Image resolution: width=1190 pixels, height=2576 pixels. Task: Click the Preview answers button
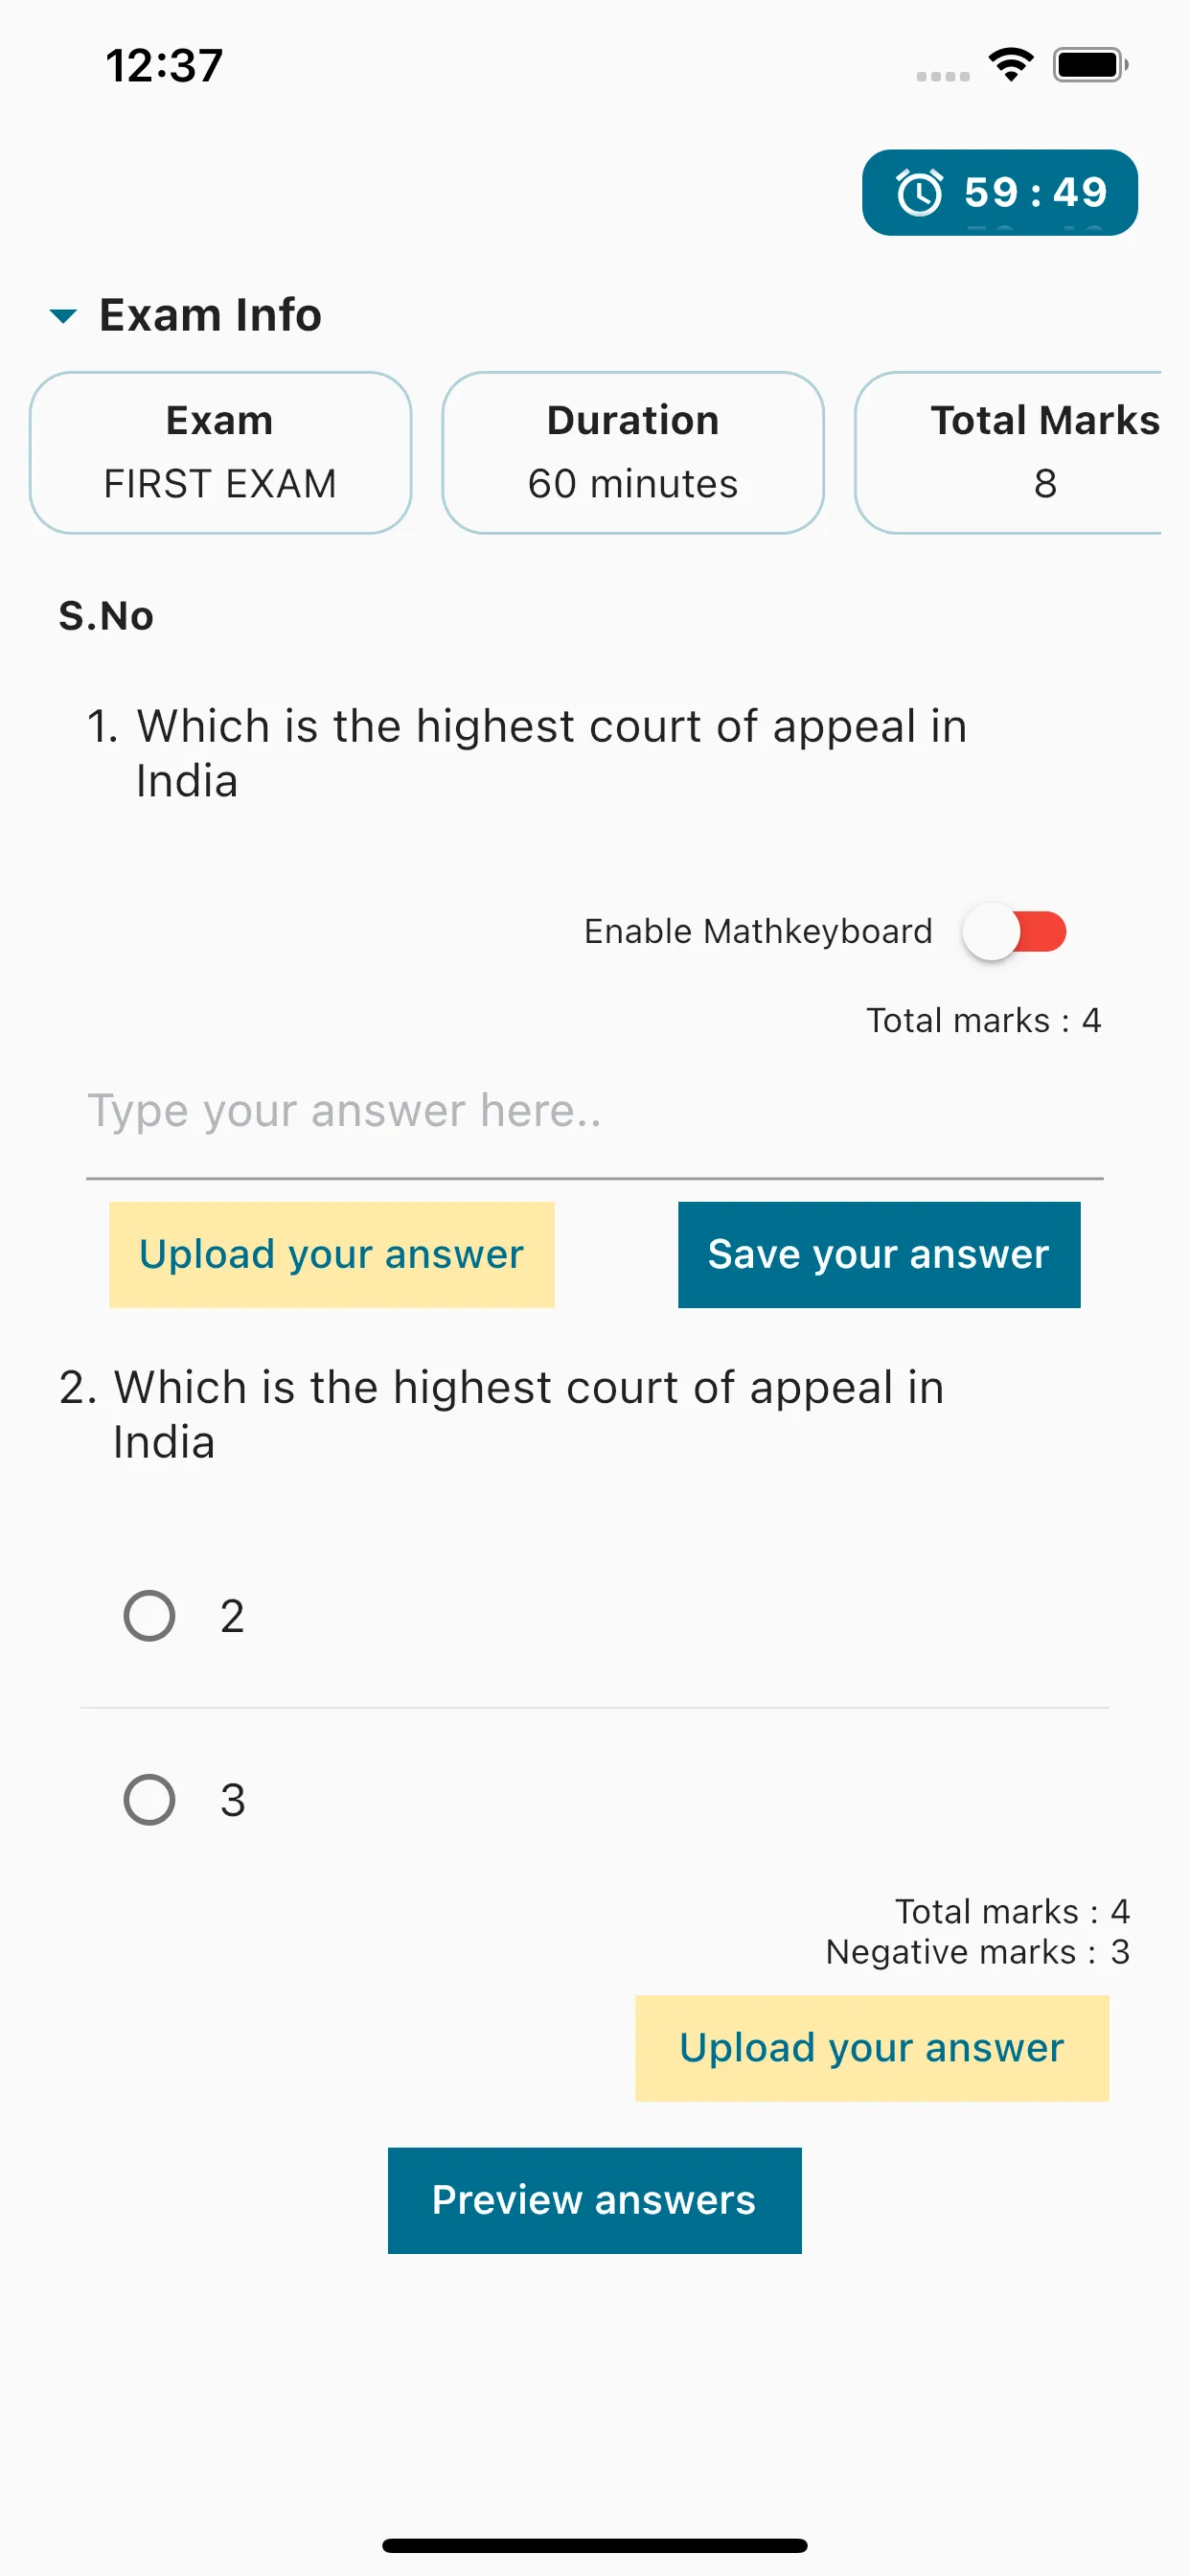pos(595,2199)
